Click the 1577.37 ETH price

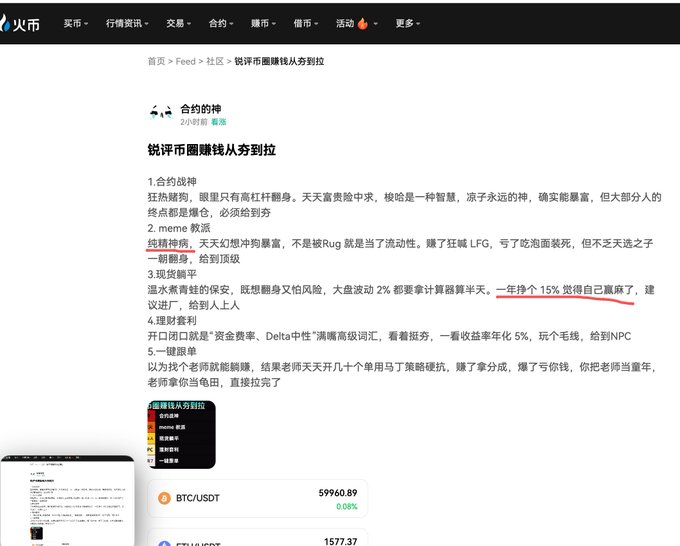(340, 541)
